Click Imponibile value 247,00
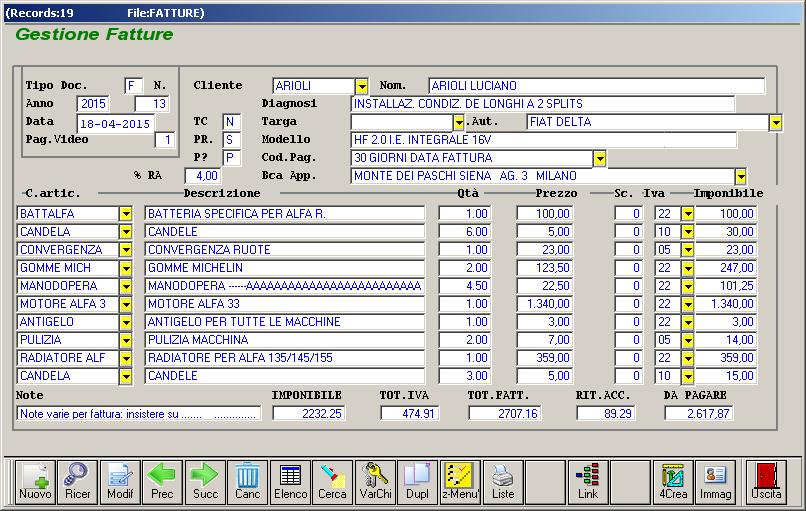This screenshot has width=806, height=511. tap(726, 268)
